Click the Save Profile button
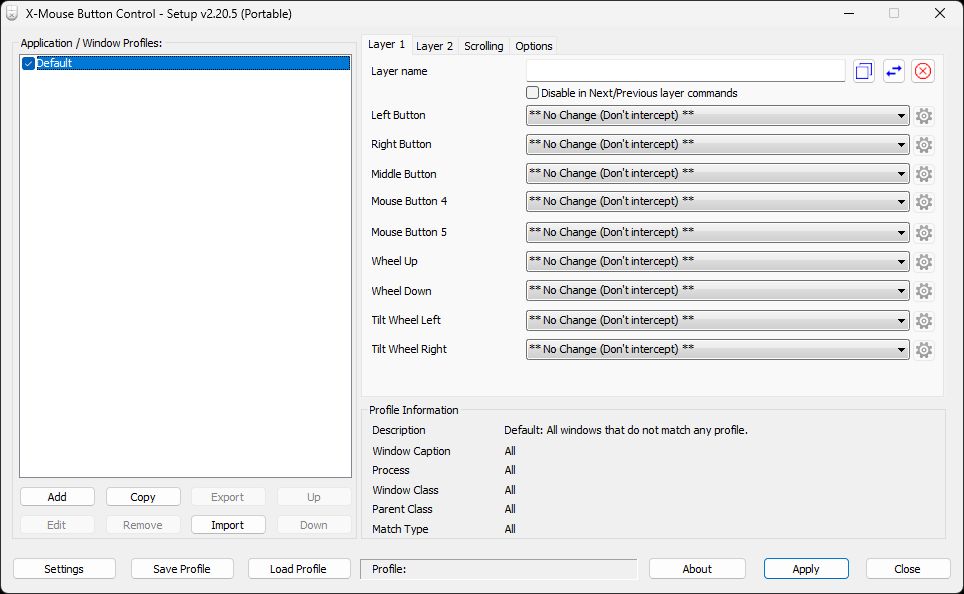 tap(181, 569)
